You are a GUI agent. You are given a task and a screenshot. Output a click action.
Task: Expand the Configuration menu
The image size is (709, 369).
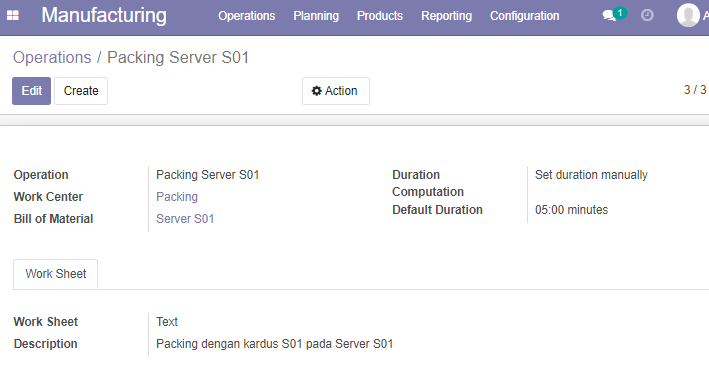pos(525,16)
